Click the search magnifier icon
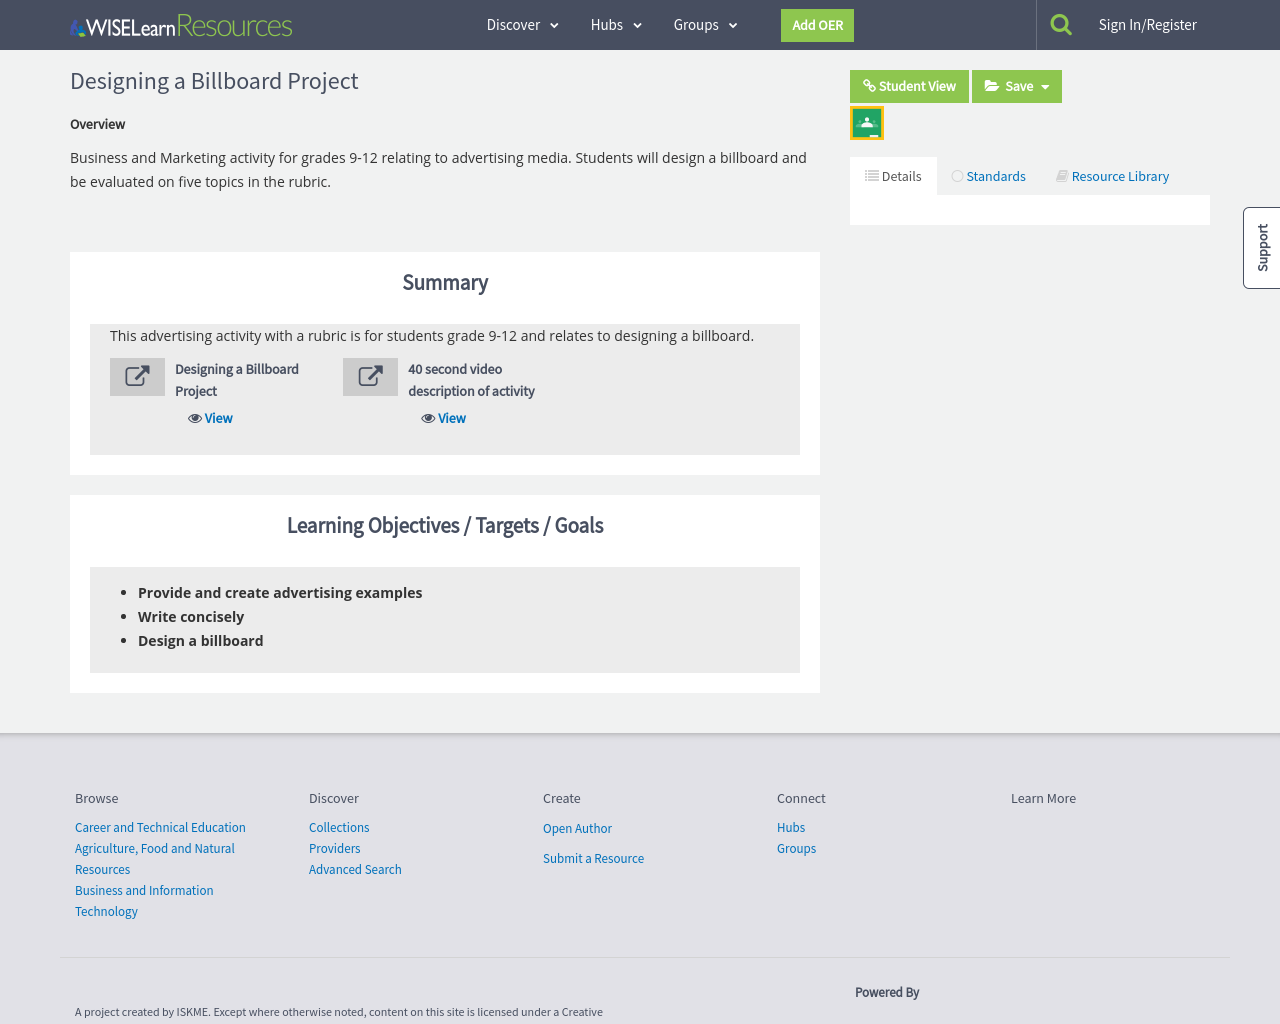This screenshot has height=1024, width=1280. pos(1061,25)
